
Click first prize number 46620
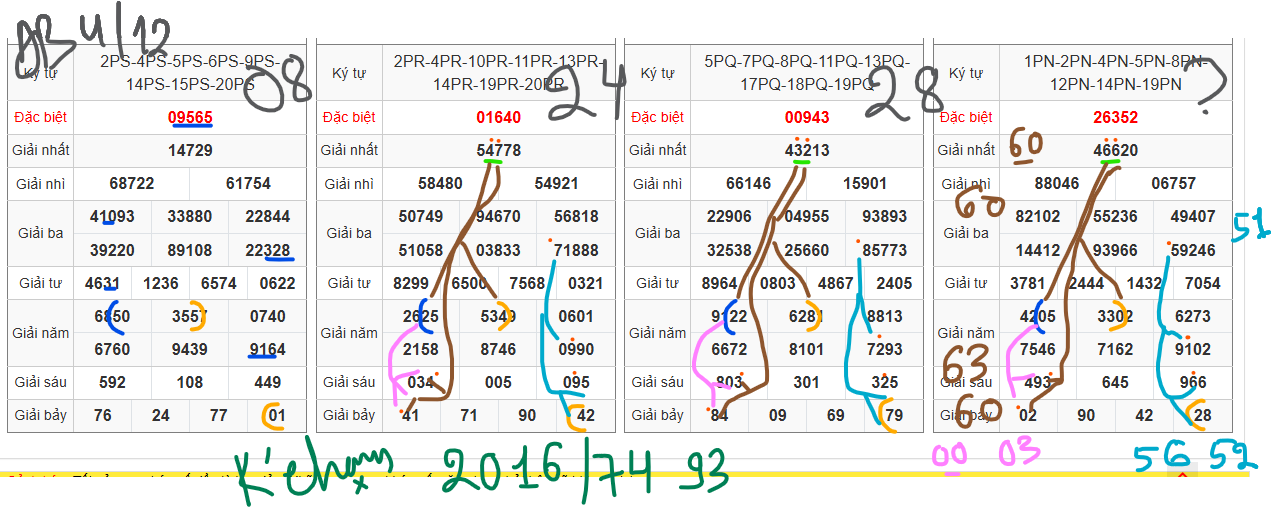(x=1115, y=151)
